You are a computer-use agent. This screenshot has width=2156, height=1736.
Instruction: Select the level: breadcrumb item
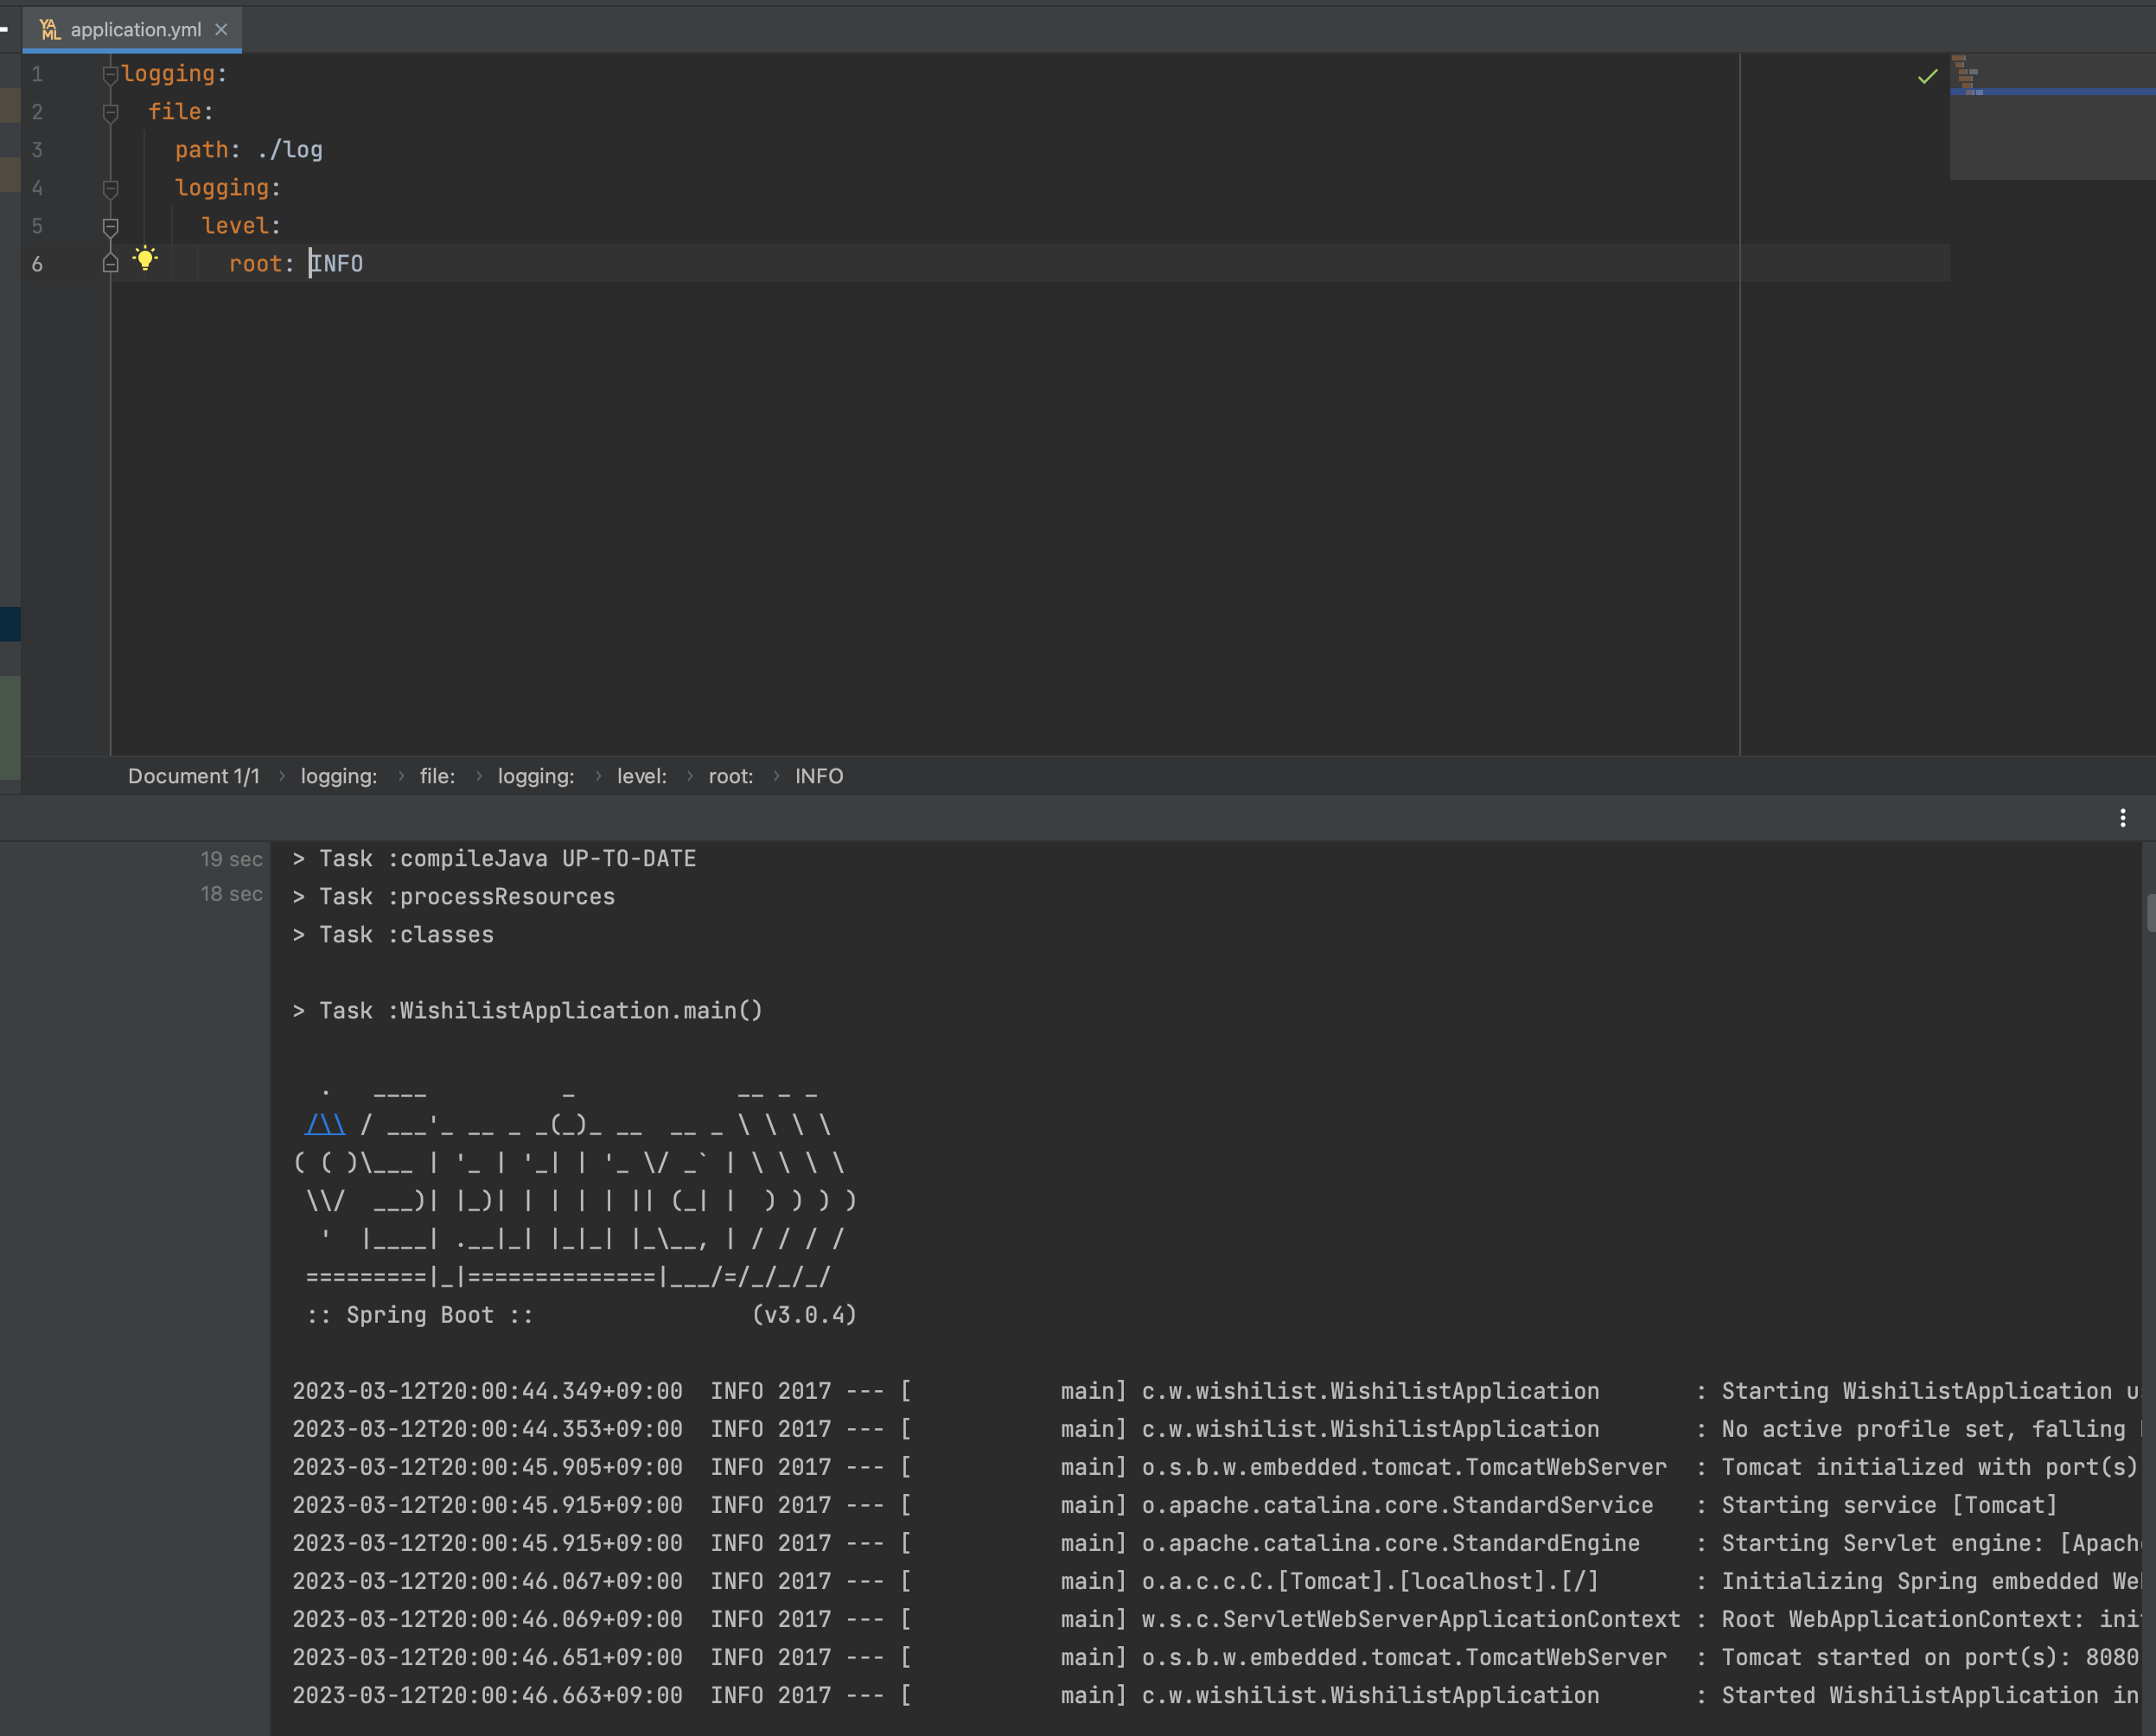pos(641,776)
